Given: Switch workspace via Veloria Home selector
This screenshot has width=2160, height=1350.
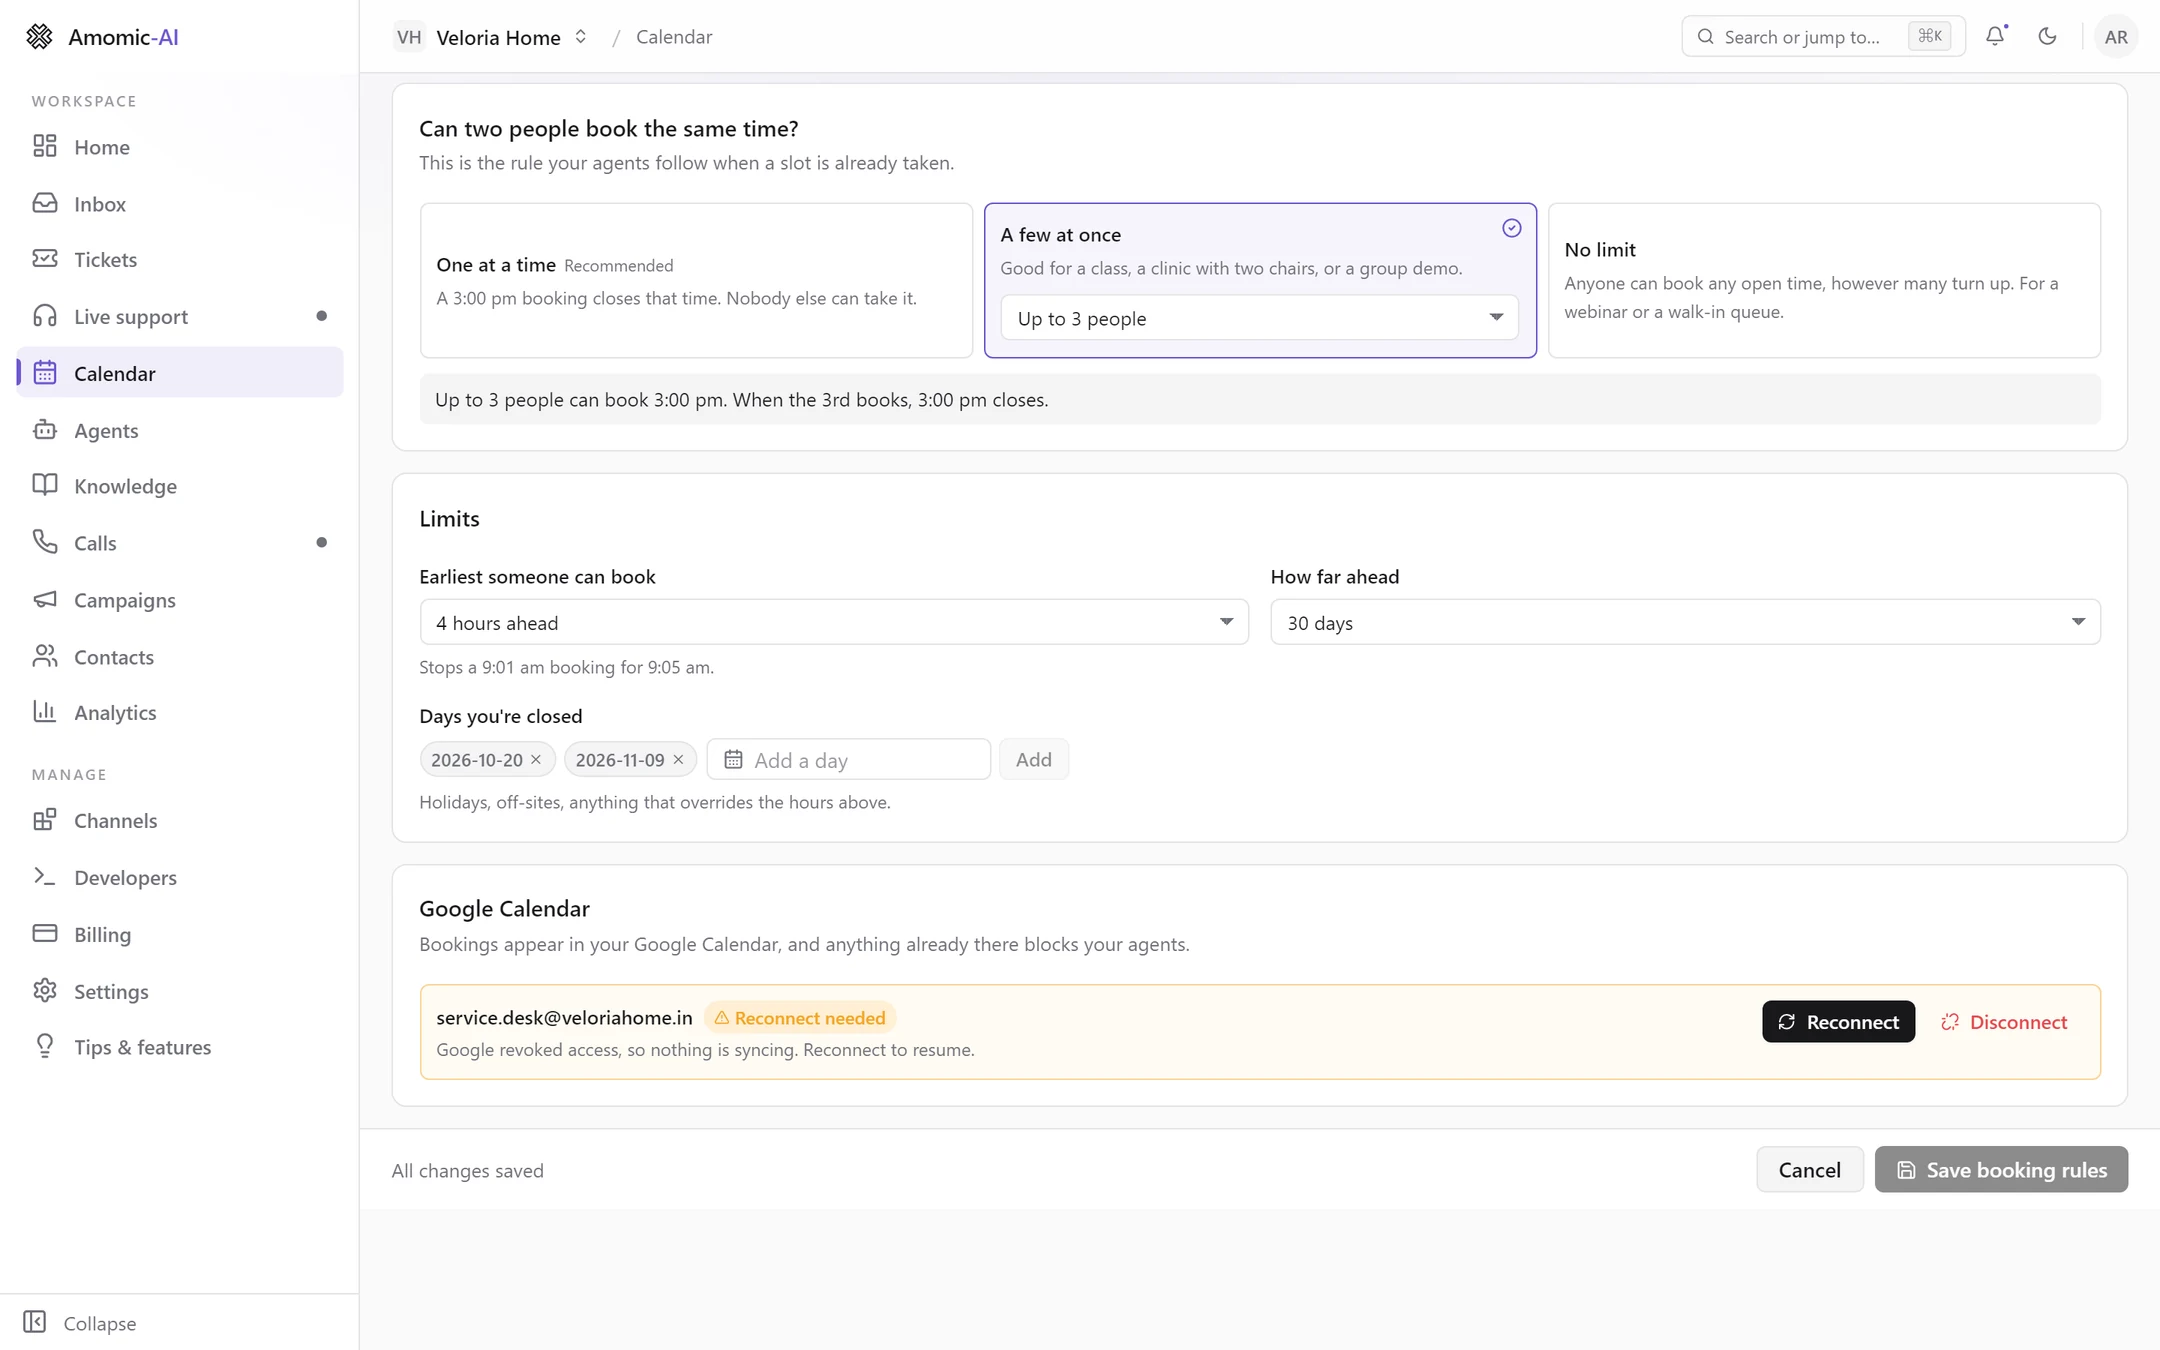Looking at the screenshot, I should pos(490,37).
